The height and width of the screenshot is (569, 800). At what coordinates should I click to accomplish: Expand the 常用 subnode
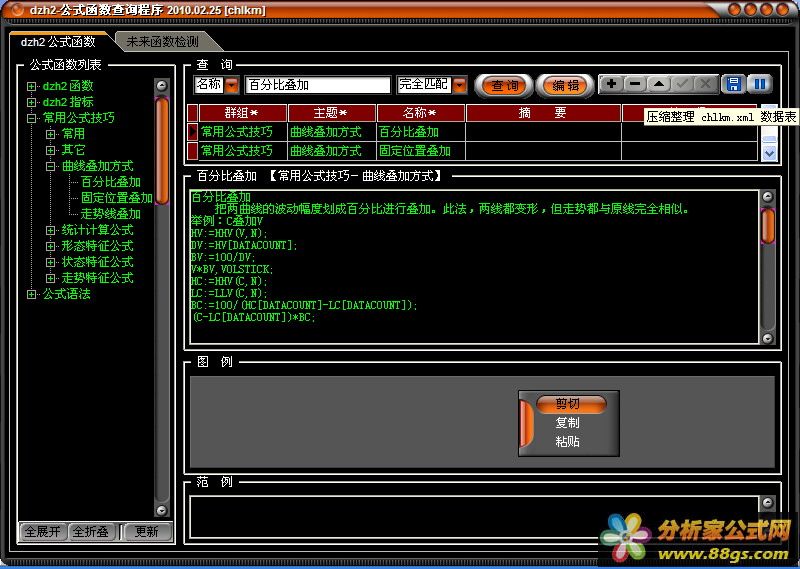pyautogui.click(x=51, y=134)
